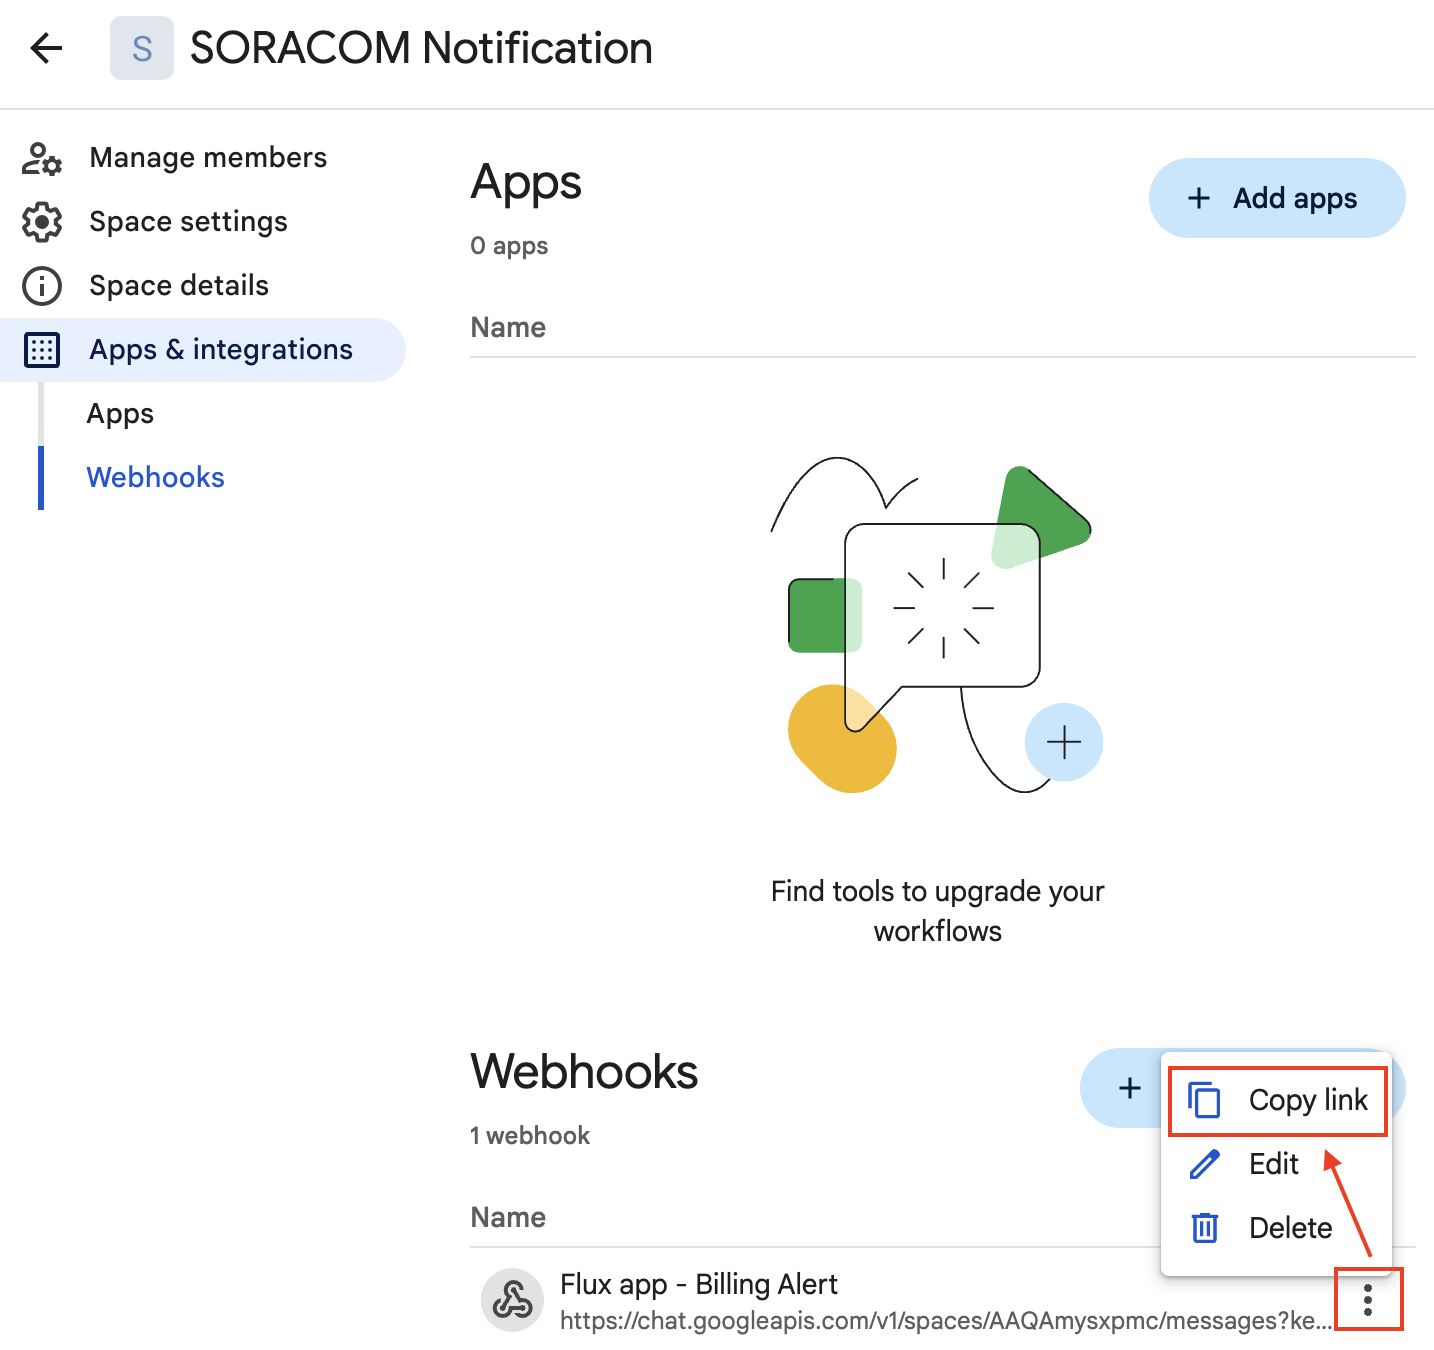Screen dimensions: 1434x1350
Task: Select Apps & integrations sidebar item
Action: coord(203,350)
